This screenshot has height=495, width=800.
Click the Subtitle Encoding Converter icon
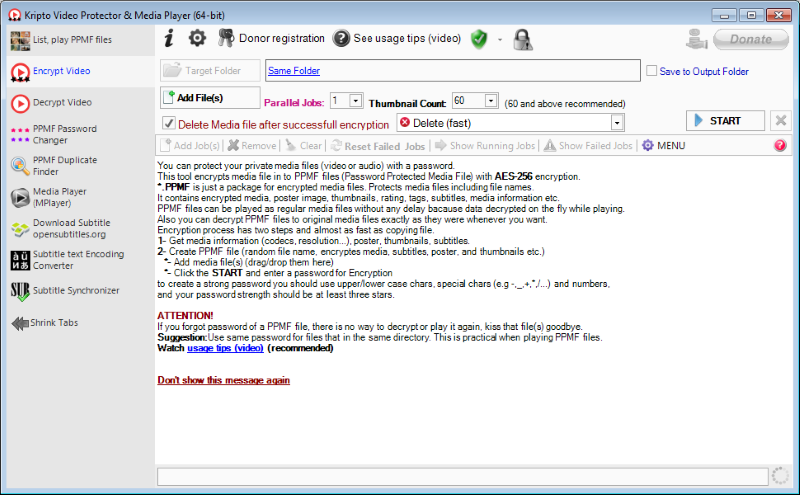click(20, 260)
